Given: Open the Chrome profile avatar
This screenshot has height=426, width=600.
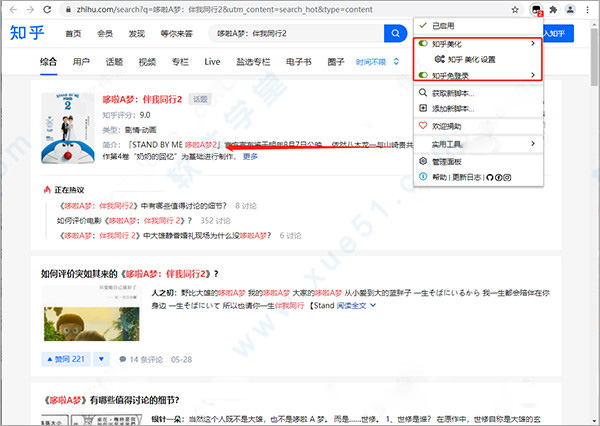Looking at the screenshot, I should (x=570, y=10).
